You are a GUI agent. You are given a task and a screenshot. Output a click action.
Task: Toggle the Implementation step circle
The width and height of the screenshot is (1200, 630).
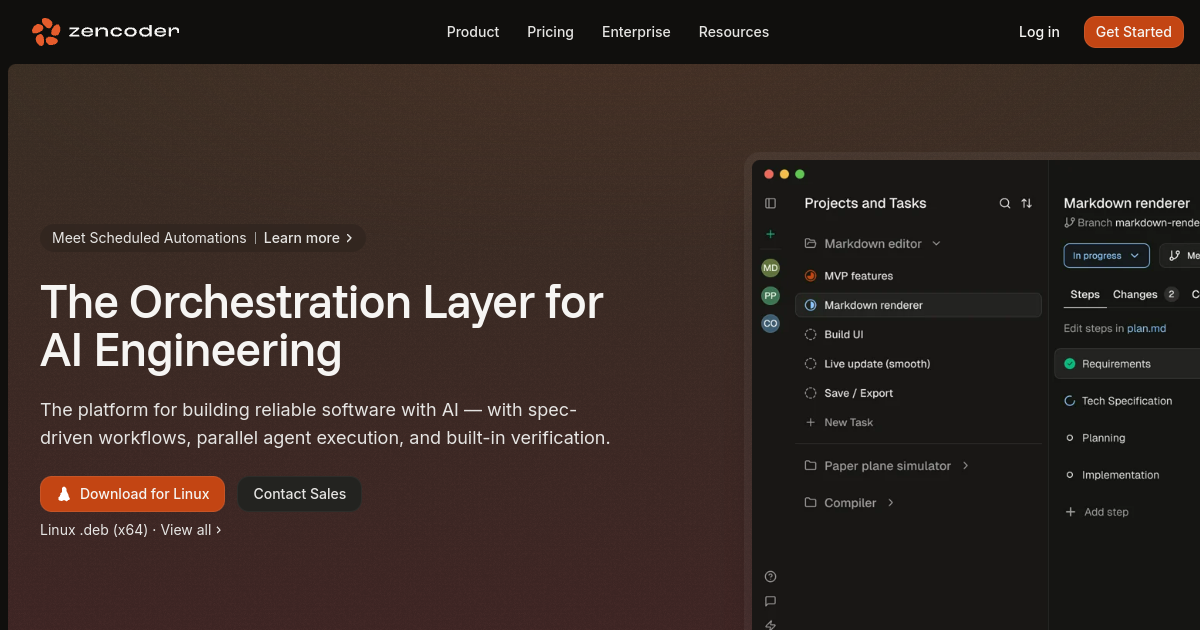(1070, 475)
